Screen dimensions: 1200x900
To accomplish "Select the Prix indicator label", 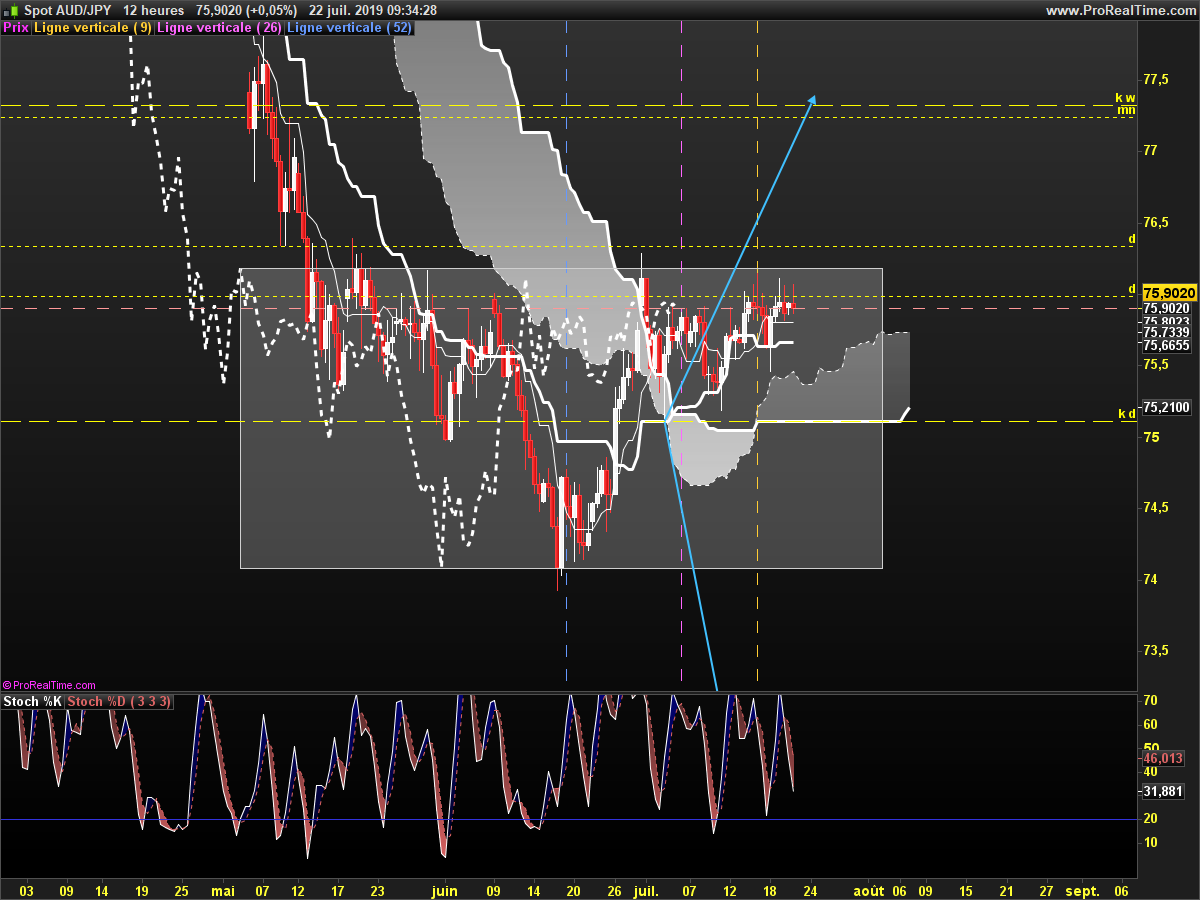I will pos(16,28).
